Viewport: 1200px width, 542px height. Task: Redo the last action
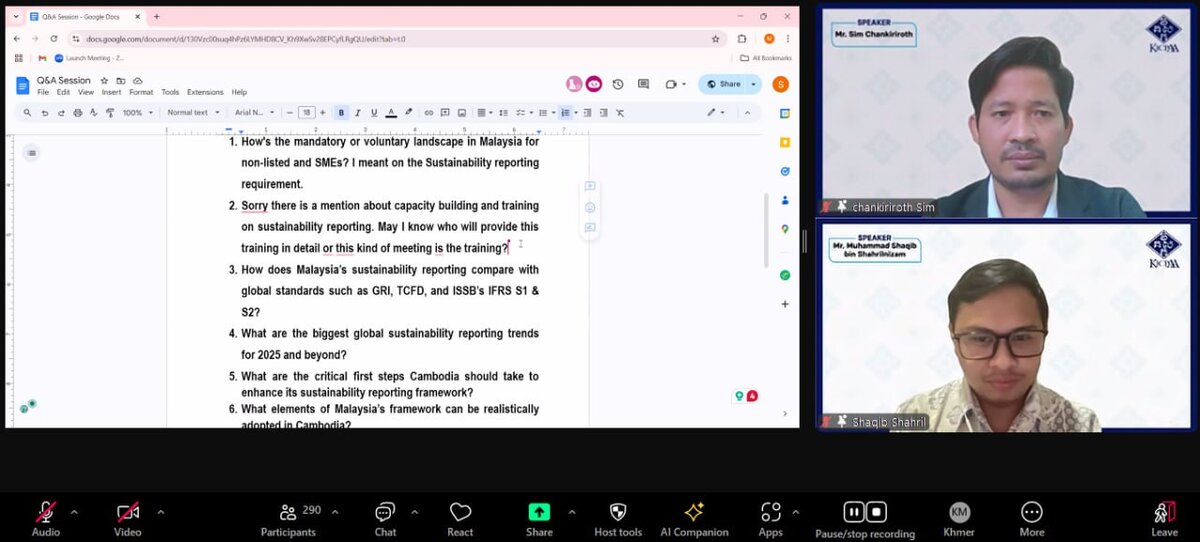coord(61,113)
